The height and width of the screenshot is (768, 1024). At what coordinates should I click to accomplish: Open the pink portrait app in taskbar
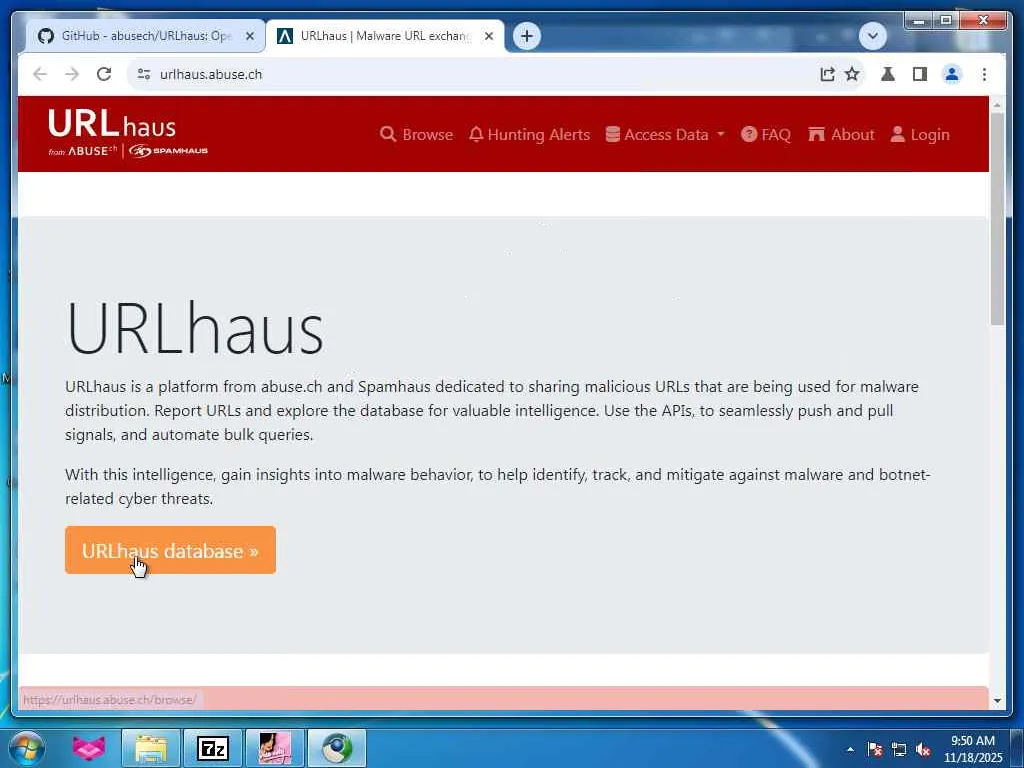coord(275,748)
